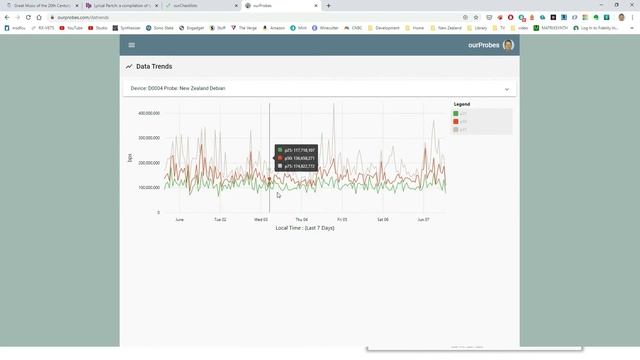Open the Engadget bookmark
Screen dimensions: 640x360
(x=191, y=28)
